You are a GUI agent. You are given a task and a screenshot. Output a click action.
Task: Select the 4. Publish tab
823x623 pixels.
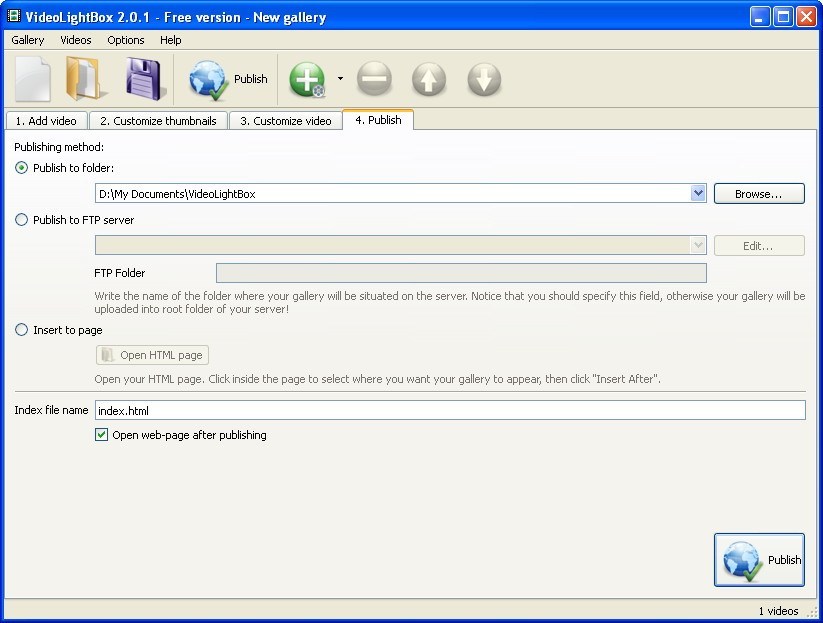[x=378, y=120]
